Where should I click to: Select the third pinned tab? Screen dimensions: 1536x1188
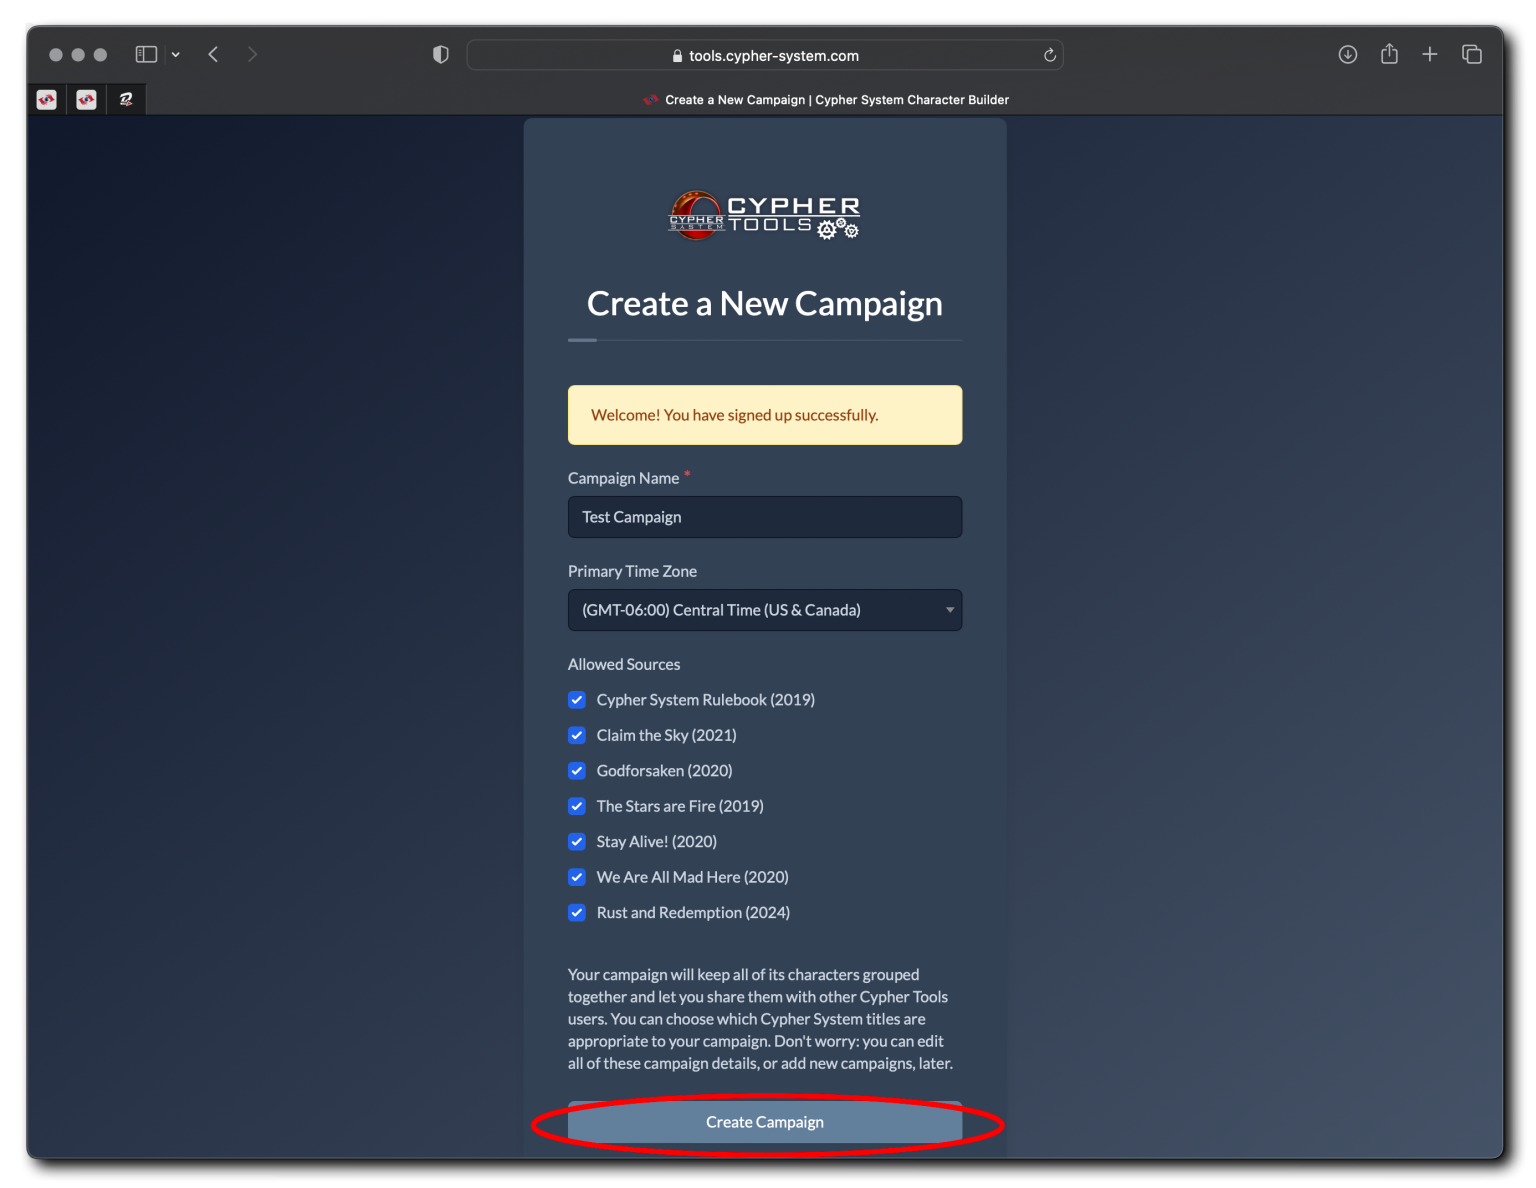click(x=126, y=100)
